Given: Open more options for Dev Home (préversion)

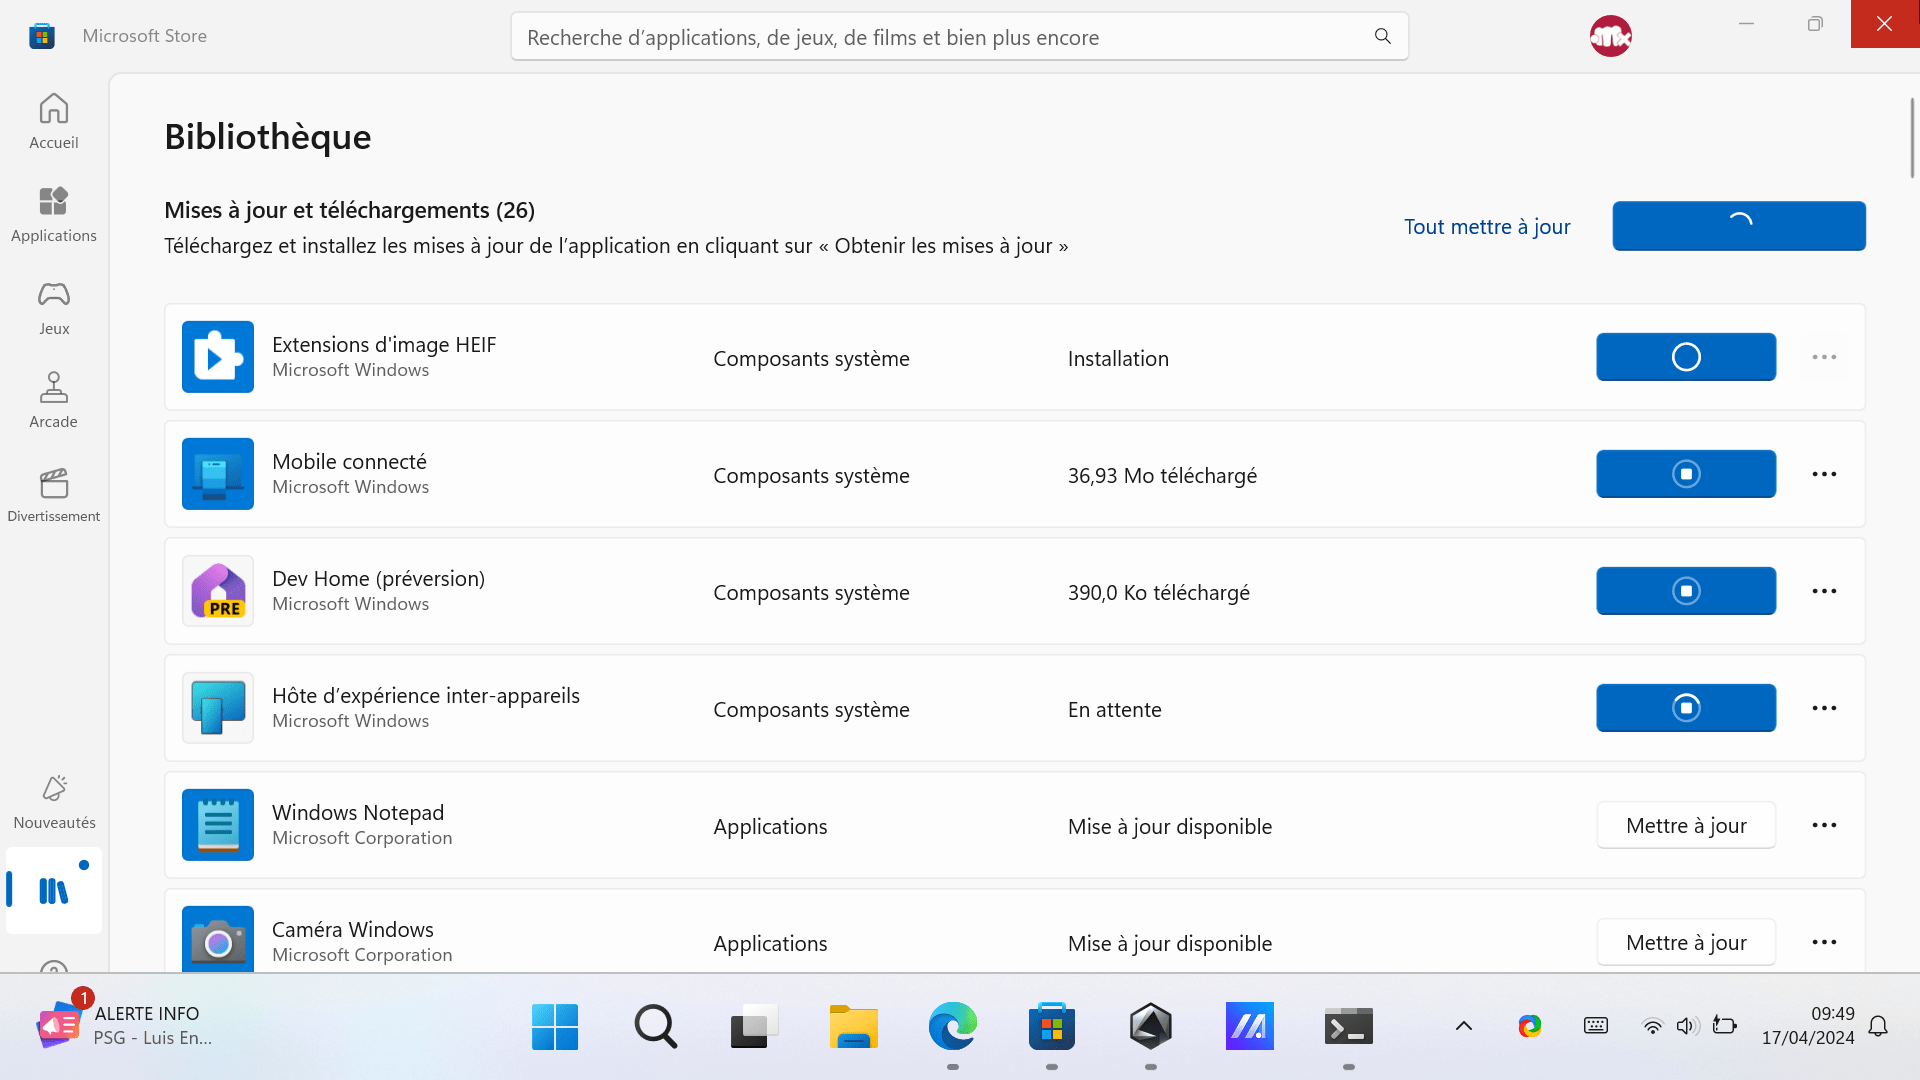Looking at the screenshot, I should tap(1824, 591).
